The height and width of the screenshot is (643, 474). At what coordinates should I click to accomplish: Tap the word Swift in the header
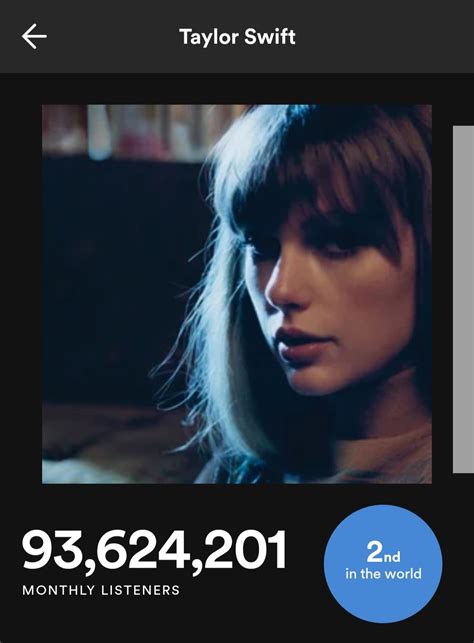point(270,36)
